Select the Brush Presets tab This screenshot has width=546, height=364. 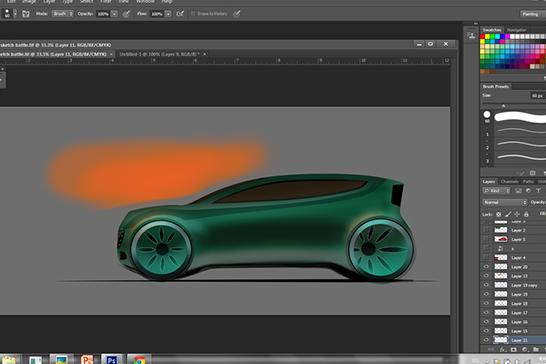tap(496, 86)
